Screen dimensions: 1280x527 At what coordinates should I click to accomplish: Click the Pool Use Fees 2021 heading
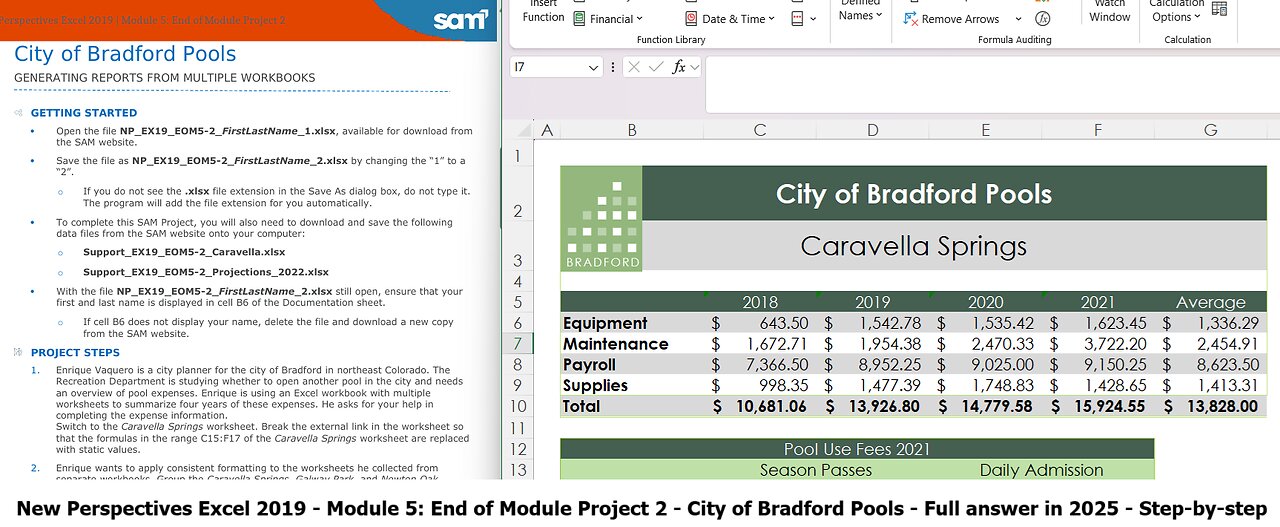pos(857,449)
